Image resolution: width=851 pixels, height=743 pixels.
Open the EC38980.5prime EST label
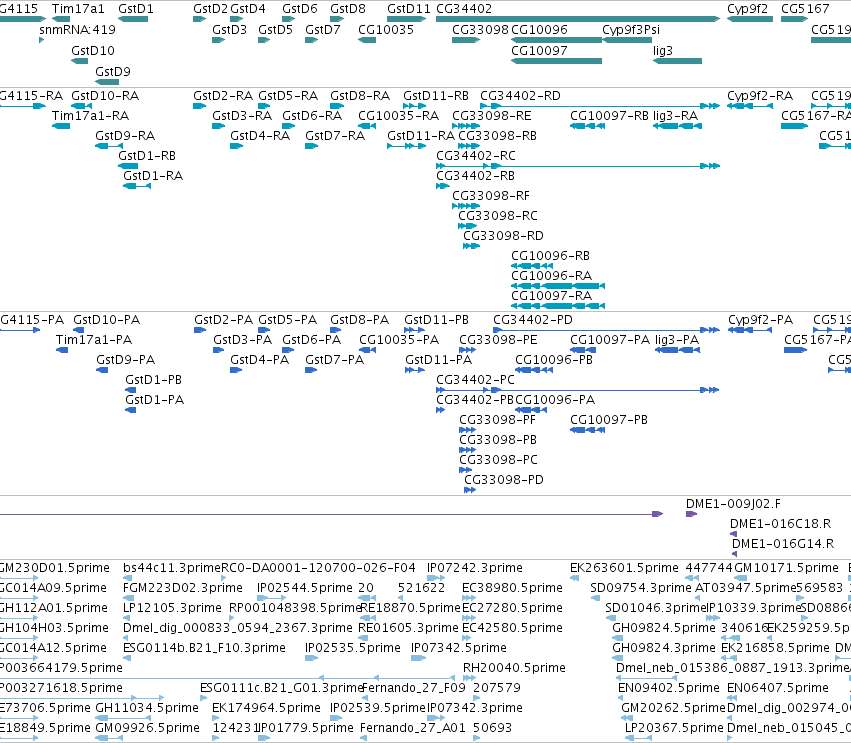[512, 588]
